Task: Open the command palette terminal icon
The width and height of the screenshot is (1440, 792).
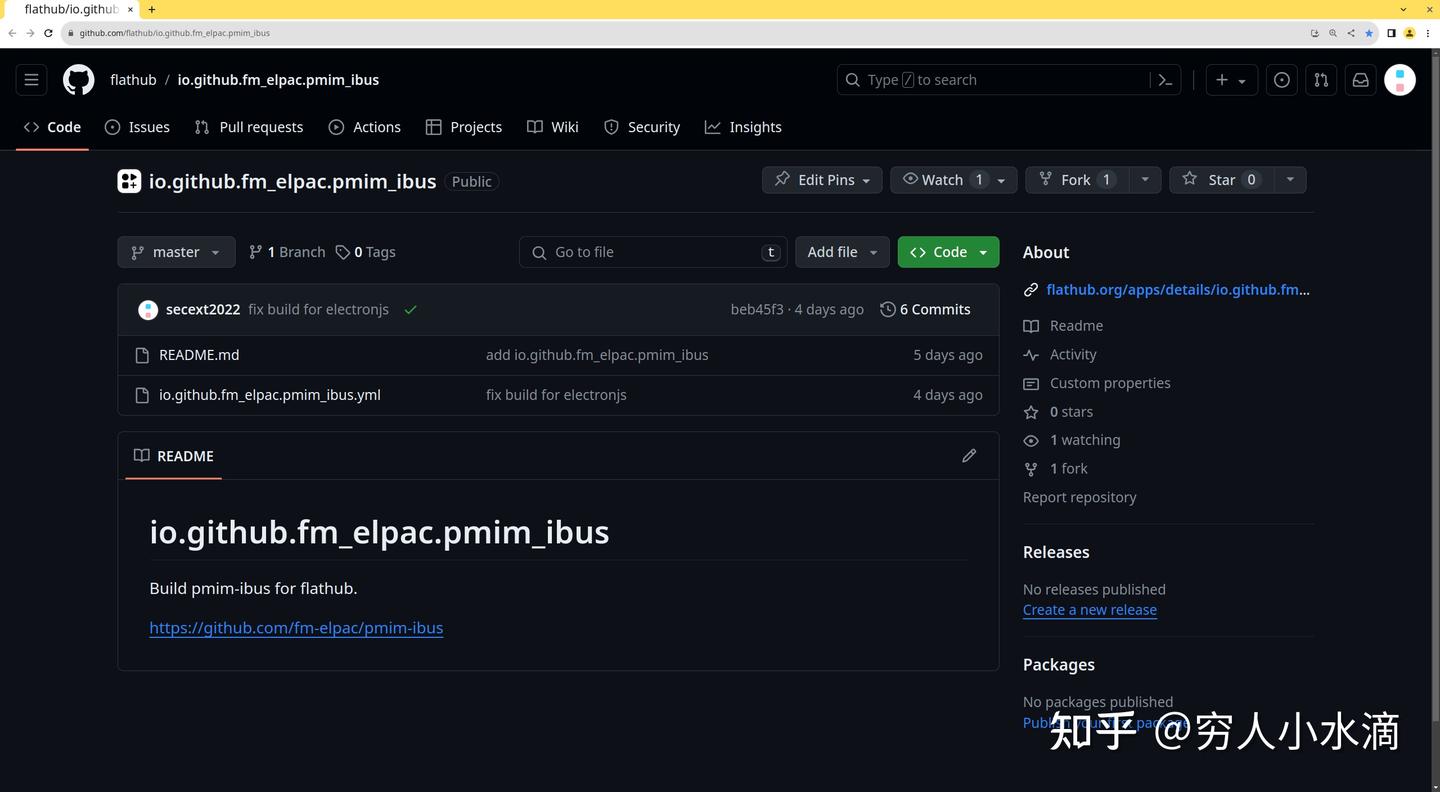Action: coord(1164,79)
